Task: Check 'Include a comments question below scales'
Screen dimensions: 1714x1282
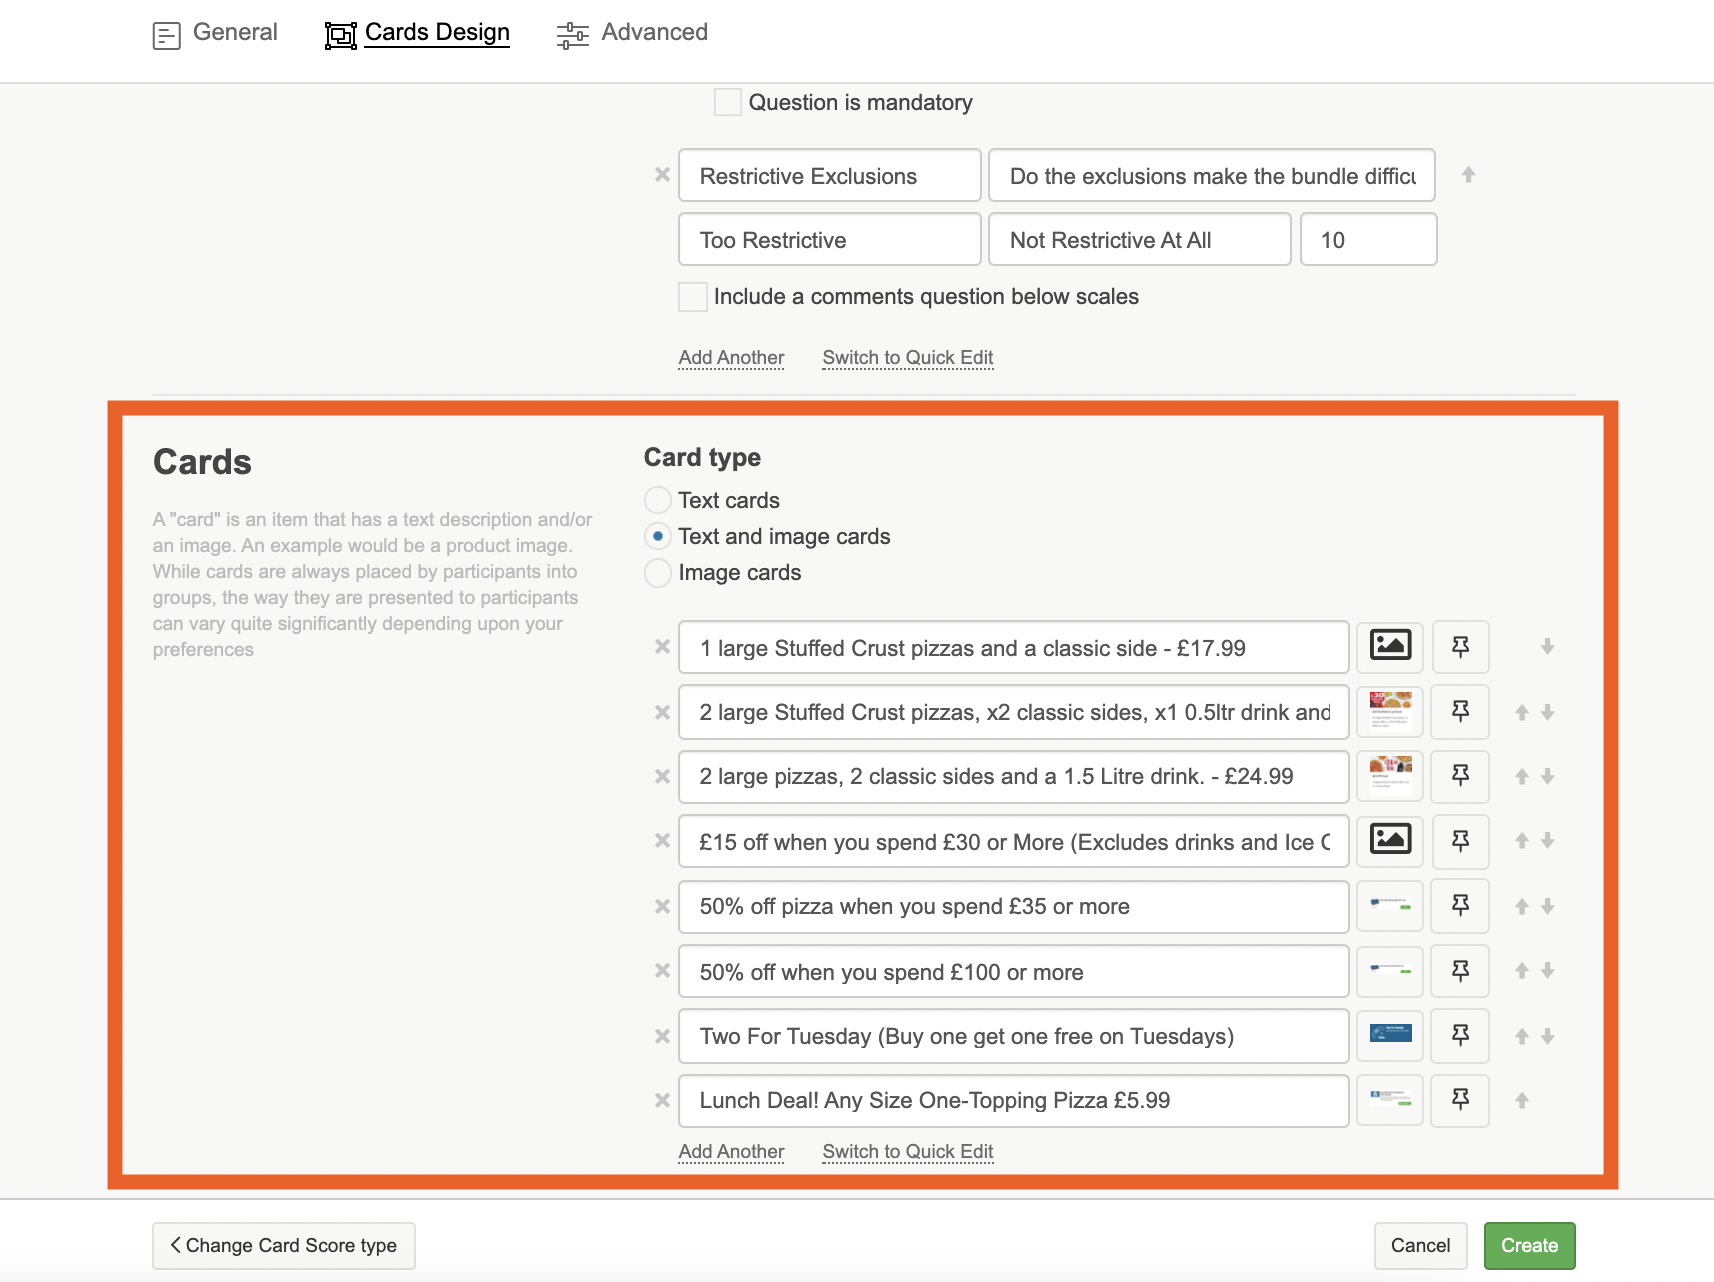Action: 693,297
